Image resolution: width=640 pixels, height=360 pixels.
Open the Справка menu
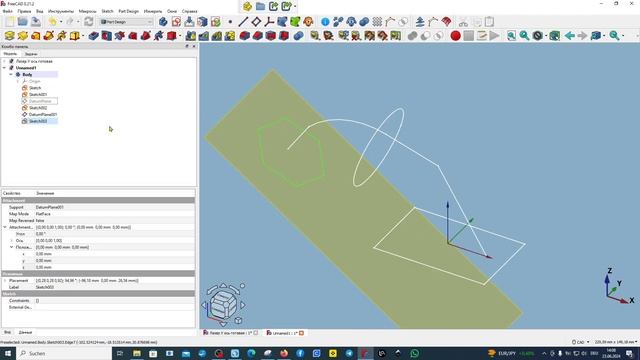click(x=189, y=11)
